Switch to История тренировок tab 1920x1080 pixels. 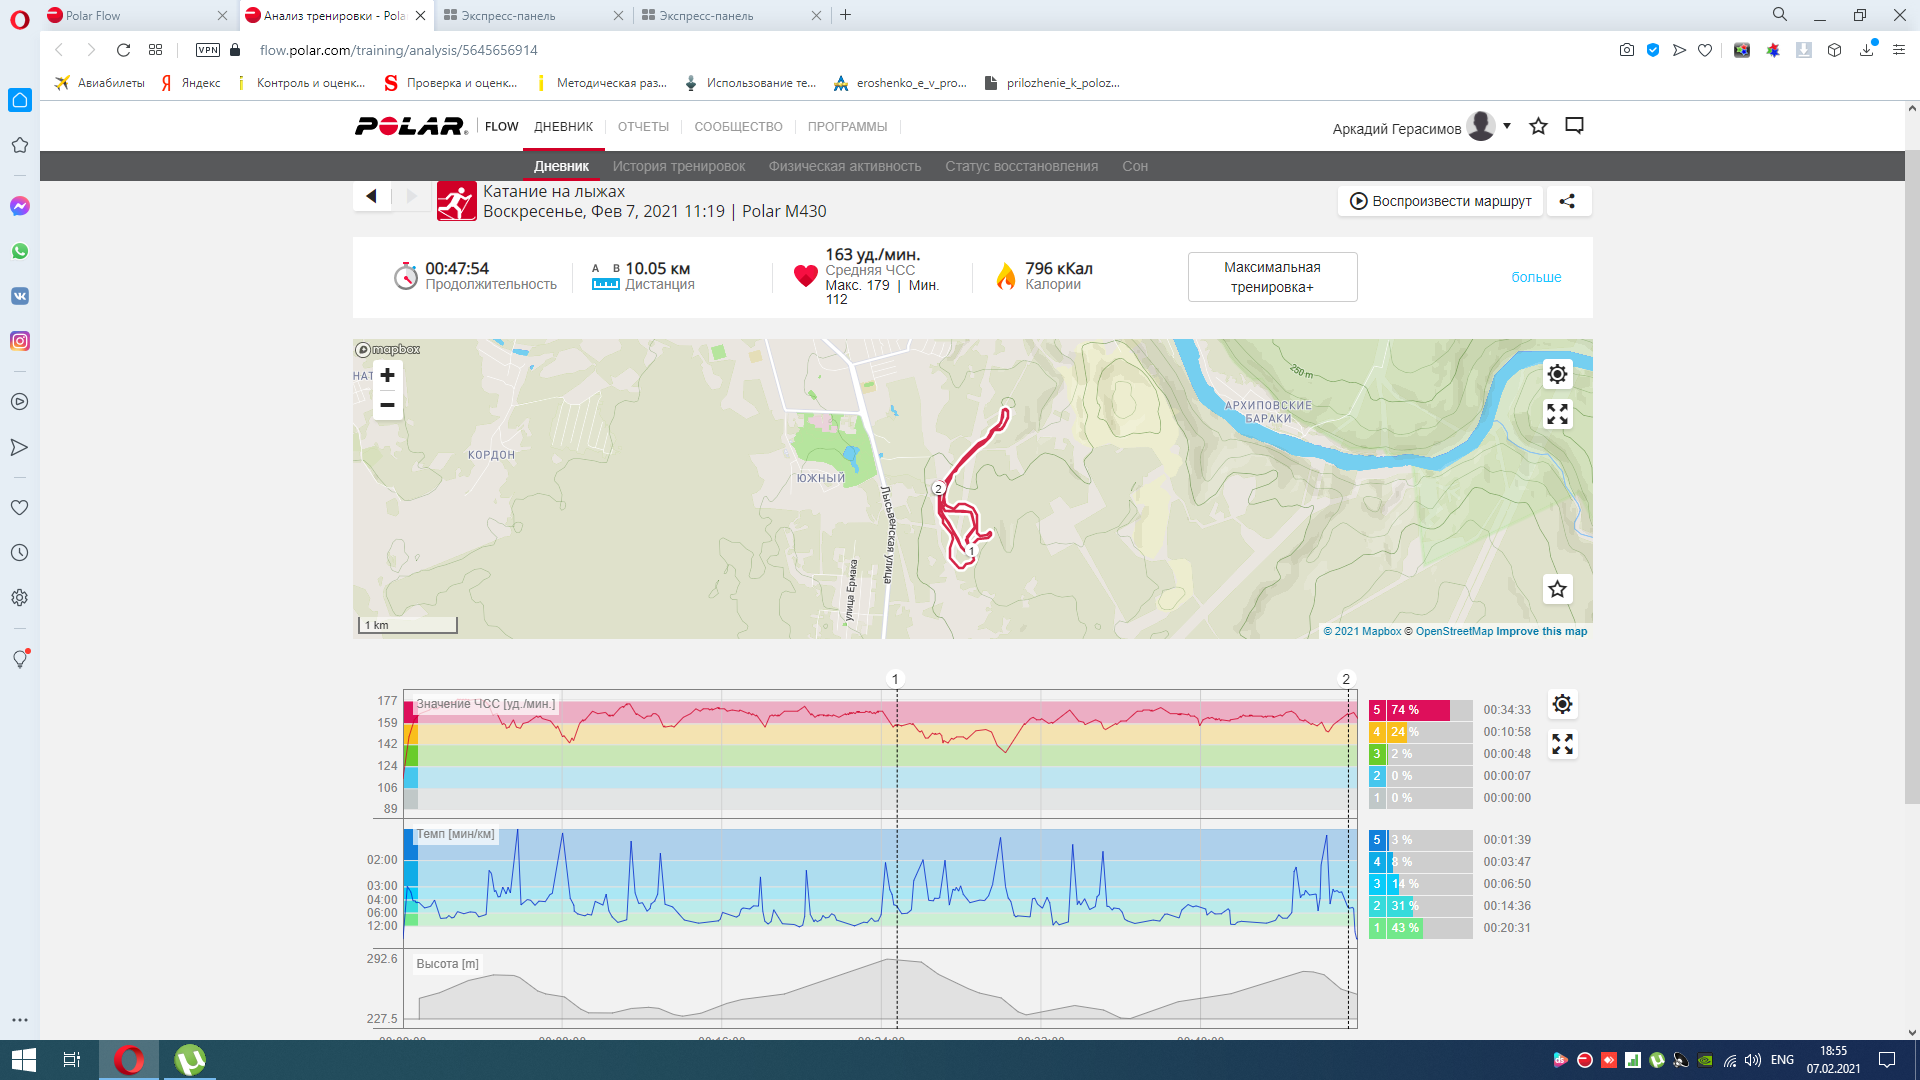click(x=678, y=166)
